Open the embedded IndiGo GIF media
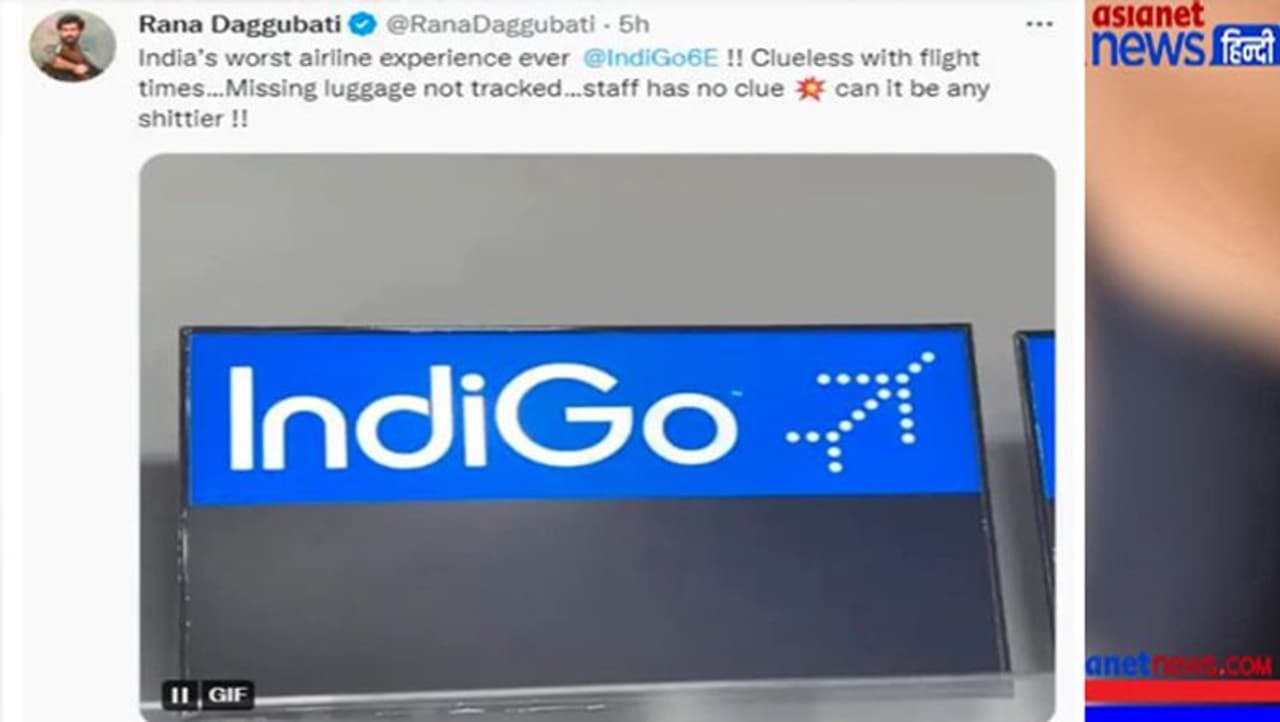The height and width of the screenshot is (722, 1280). click(597, 436)
